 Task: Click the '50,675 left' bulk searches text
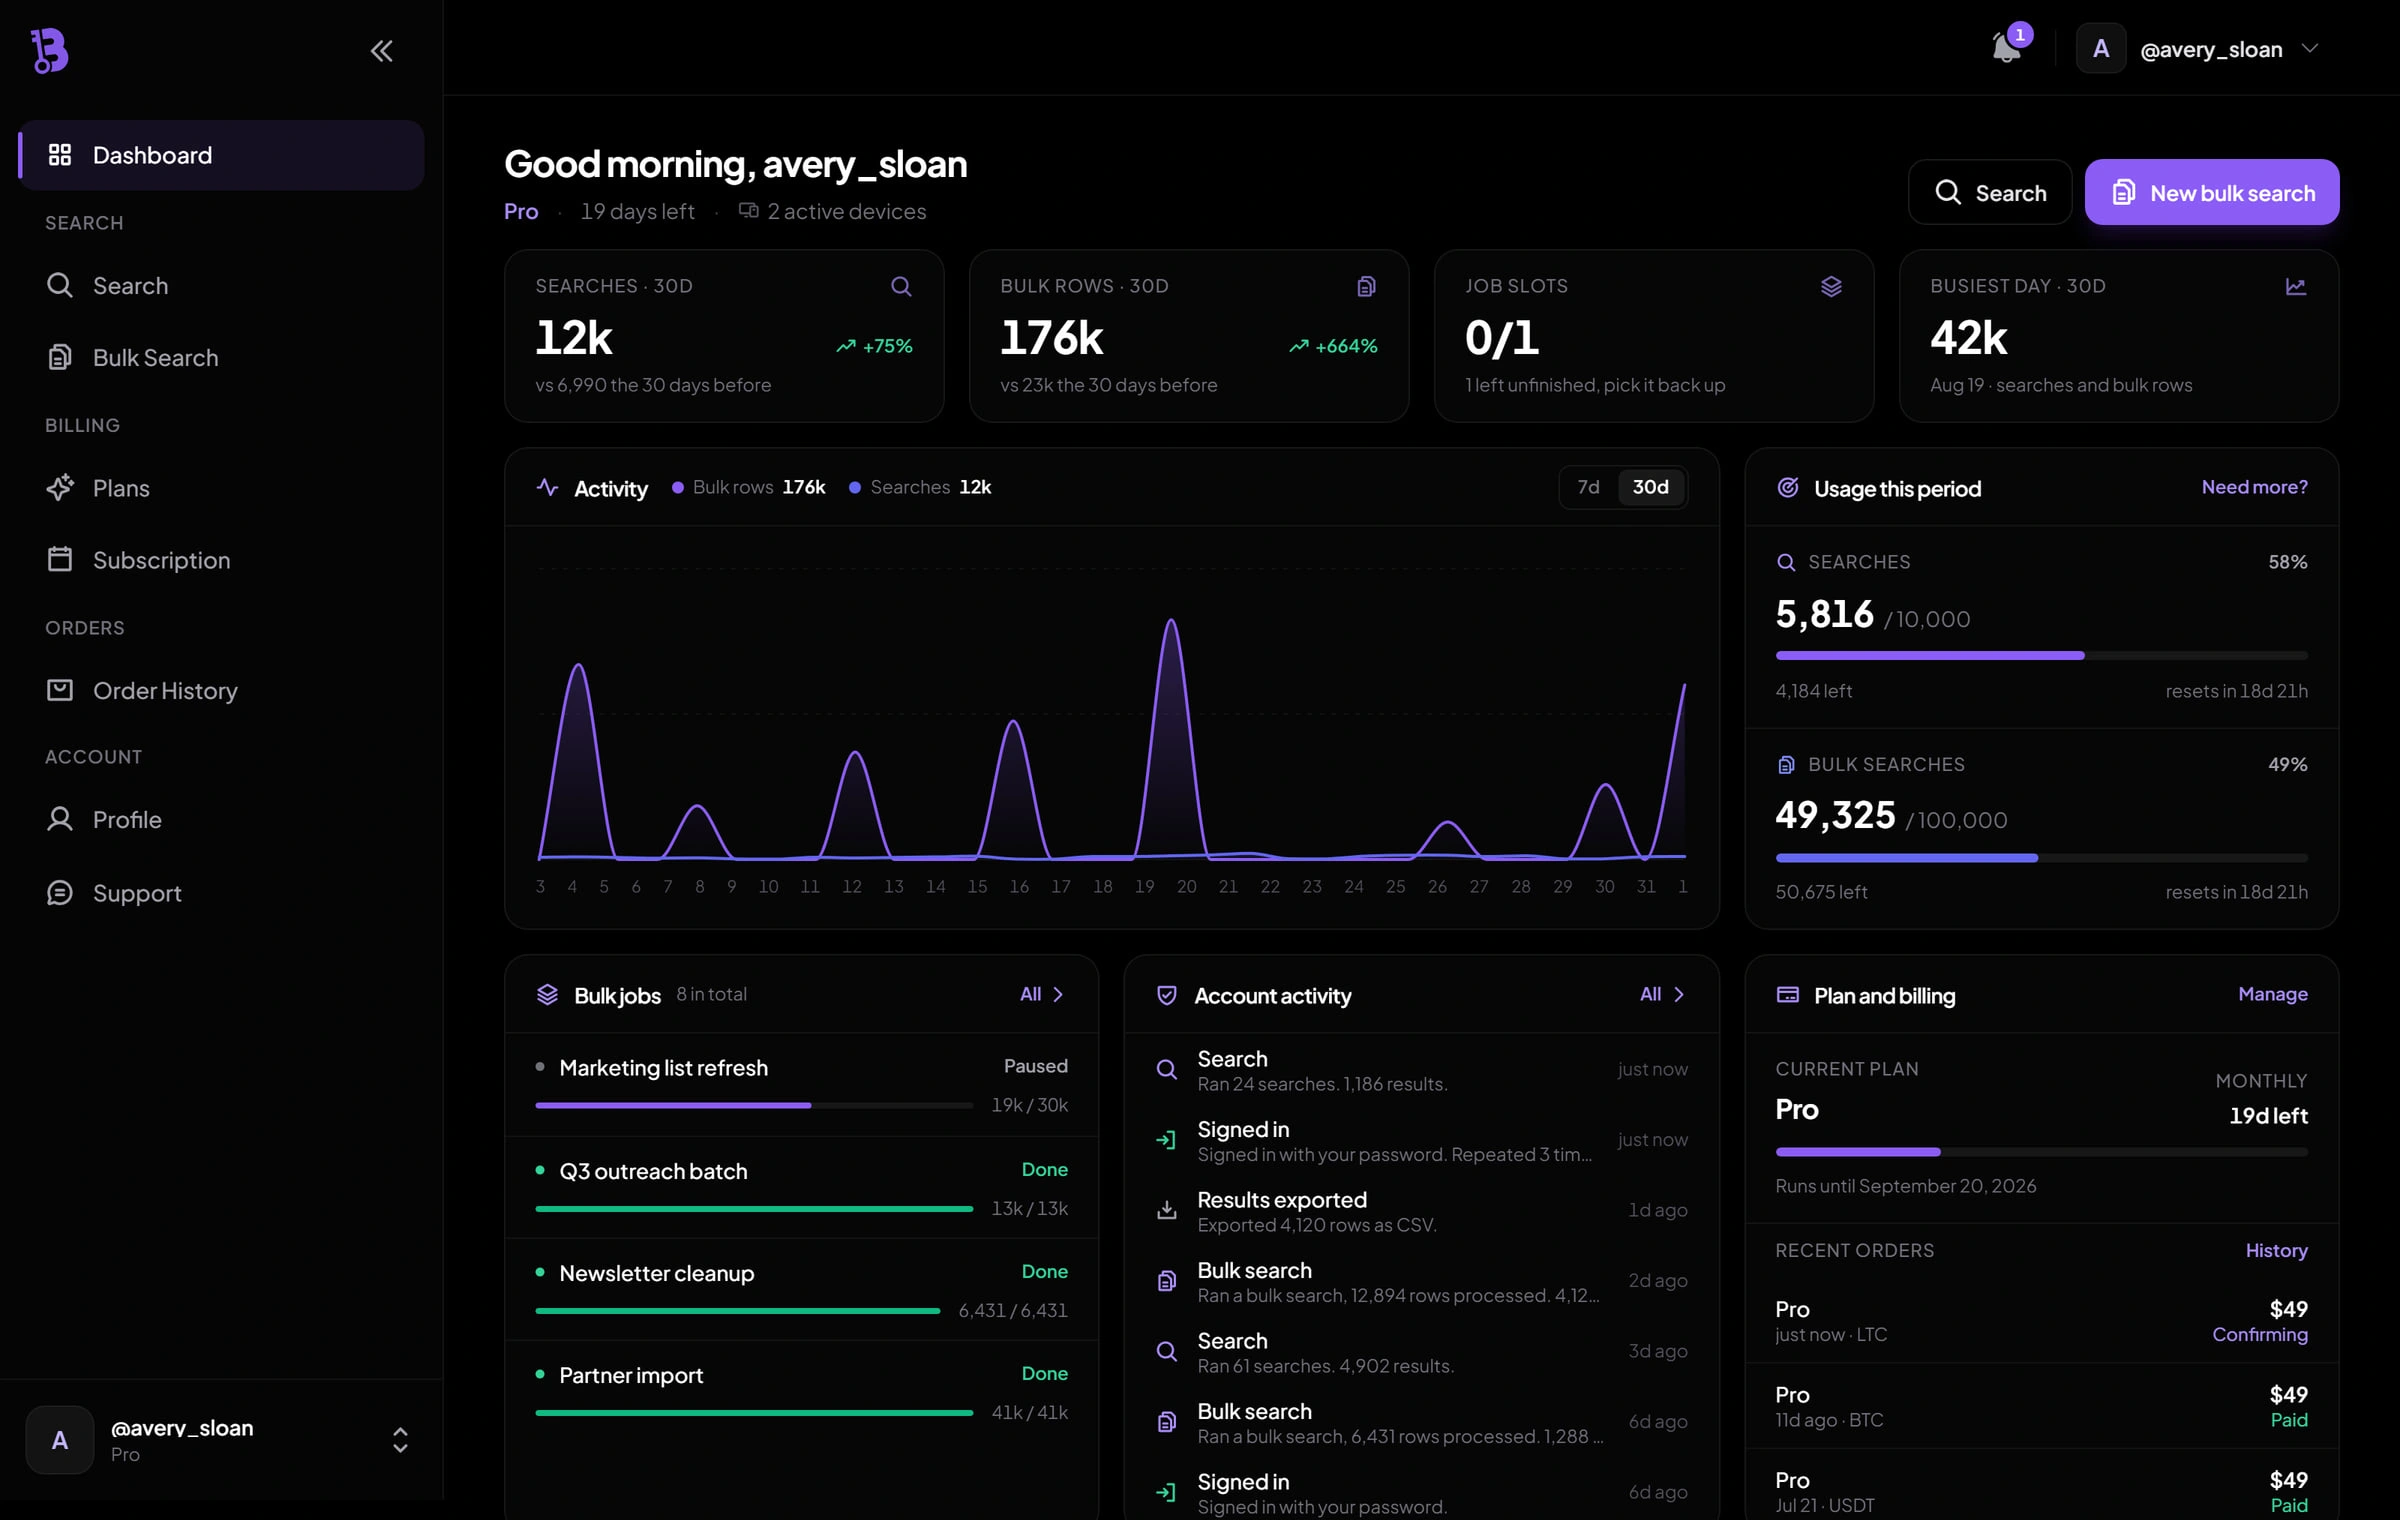1821,892
